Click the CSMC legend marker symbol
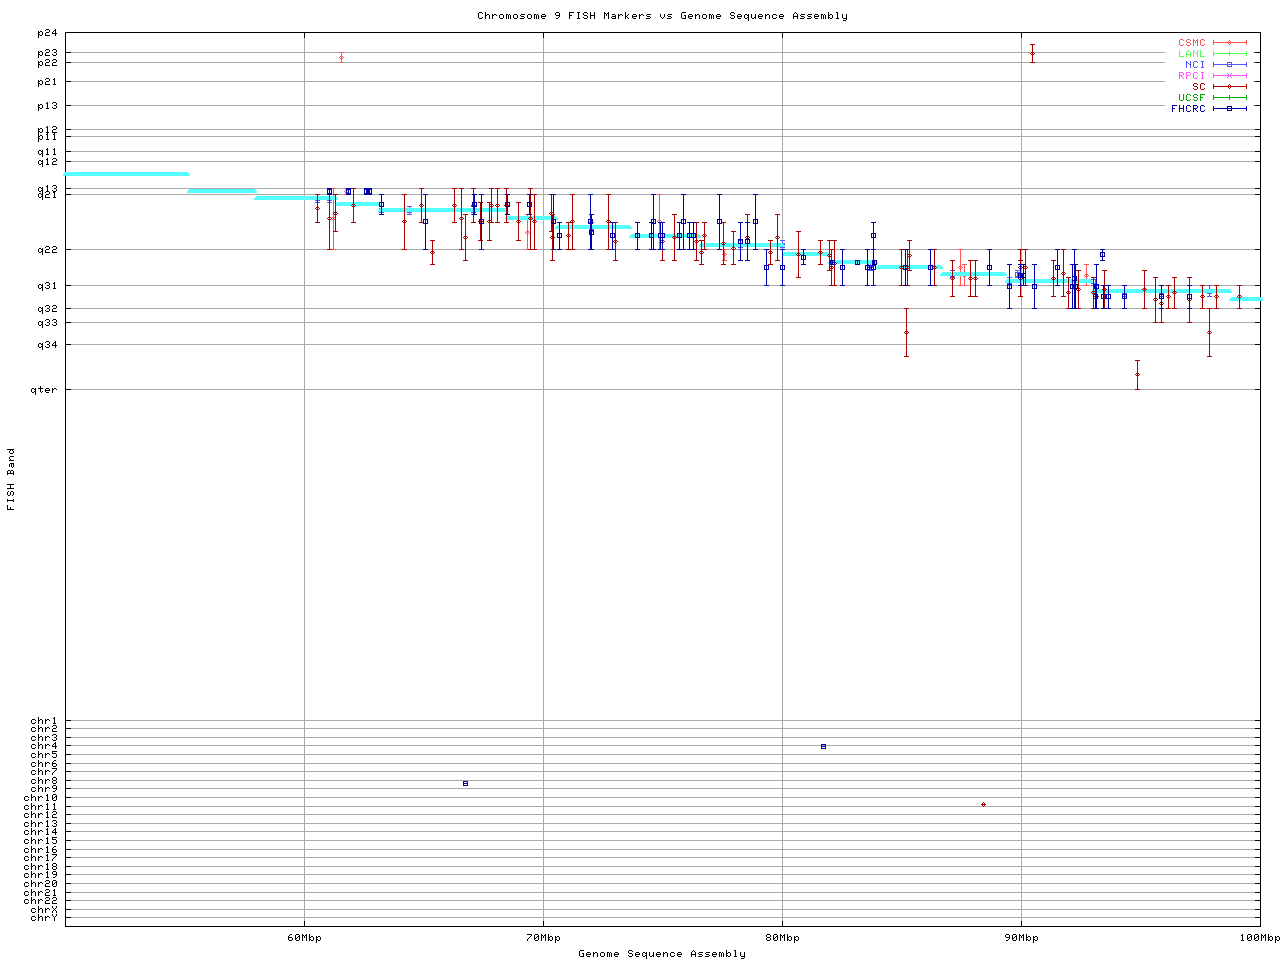 (1229, 43)
